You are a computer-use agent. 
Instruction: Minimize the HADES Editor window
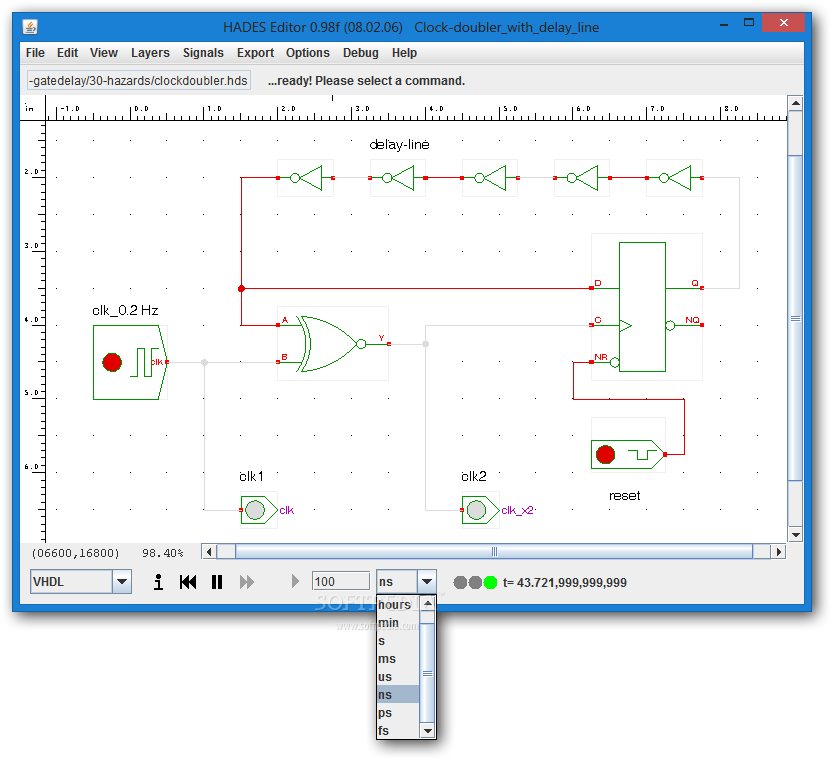click(x=724, y=23)
